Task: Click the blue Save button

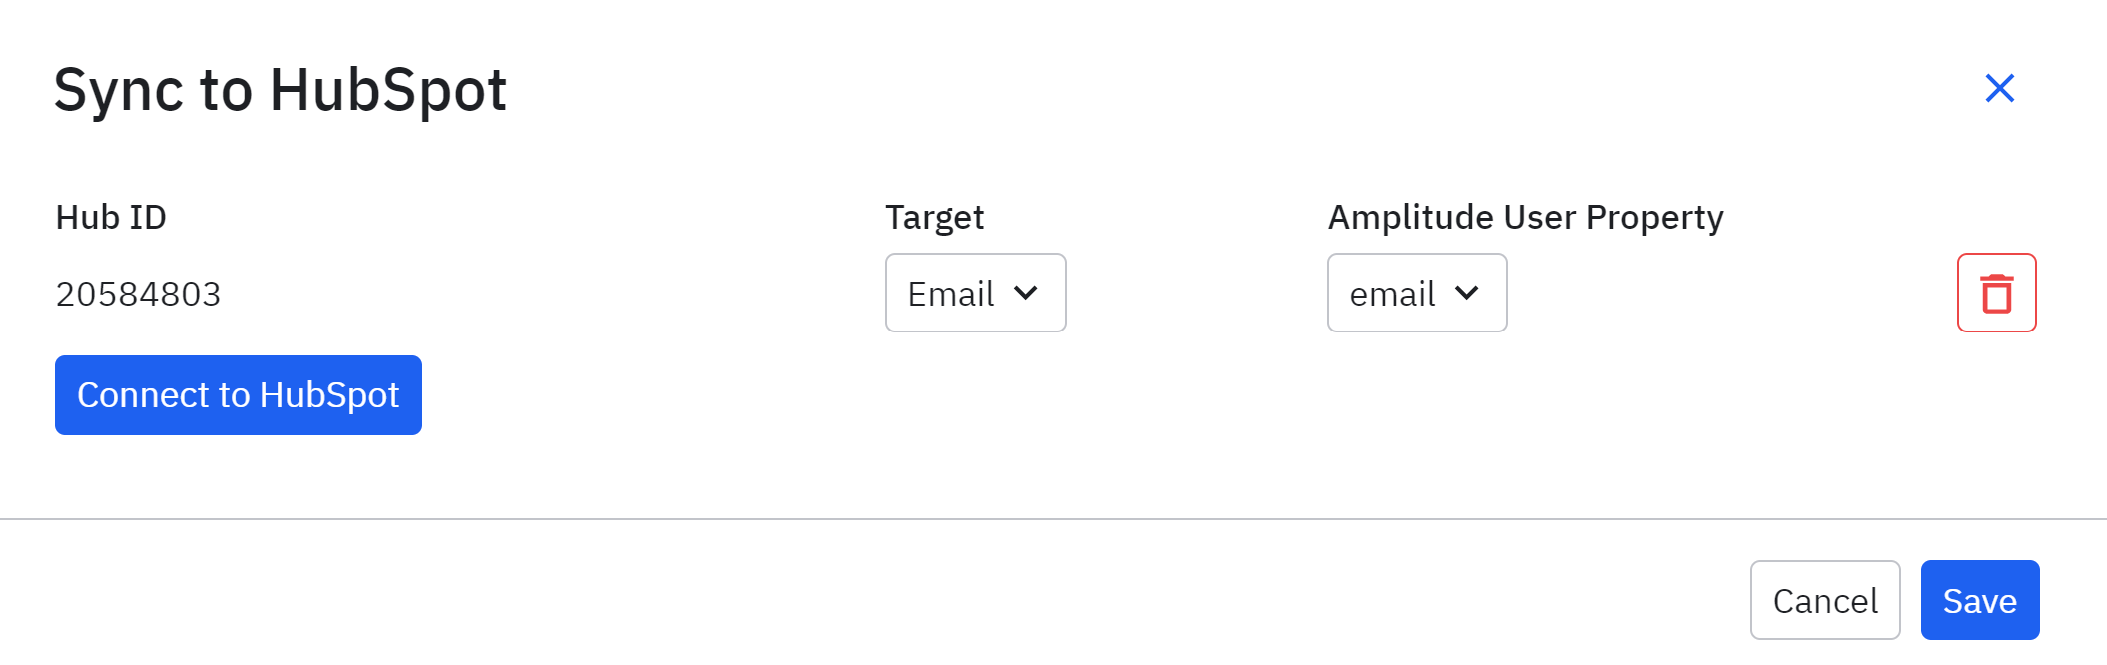Action: pos(1979,600)
